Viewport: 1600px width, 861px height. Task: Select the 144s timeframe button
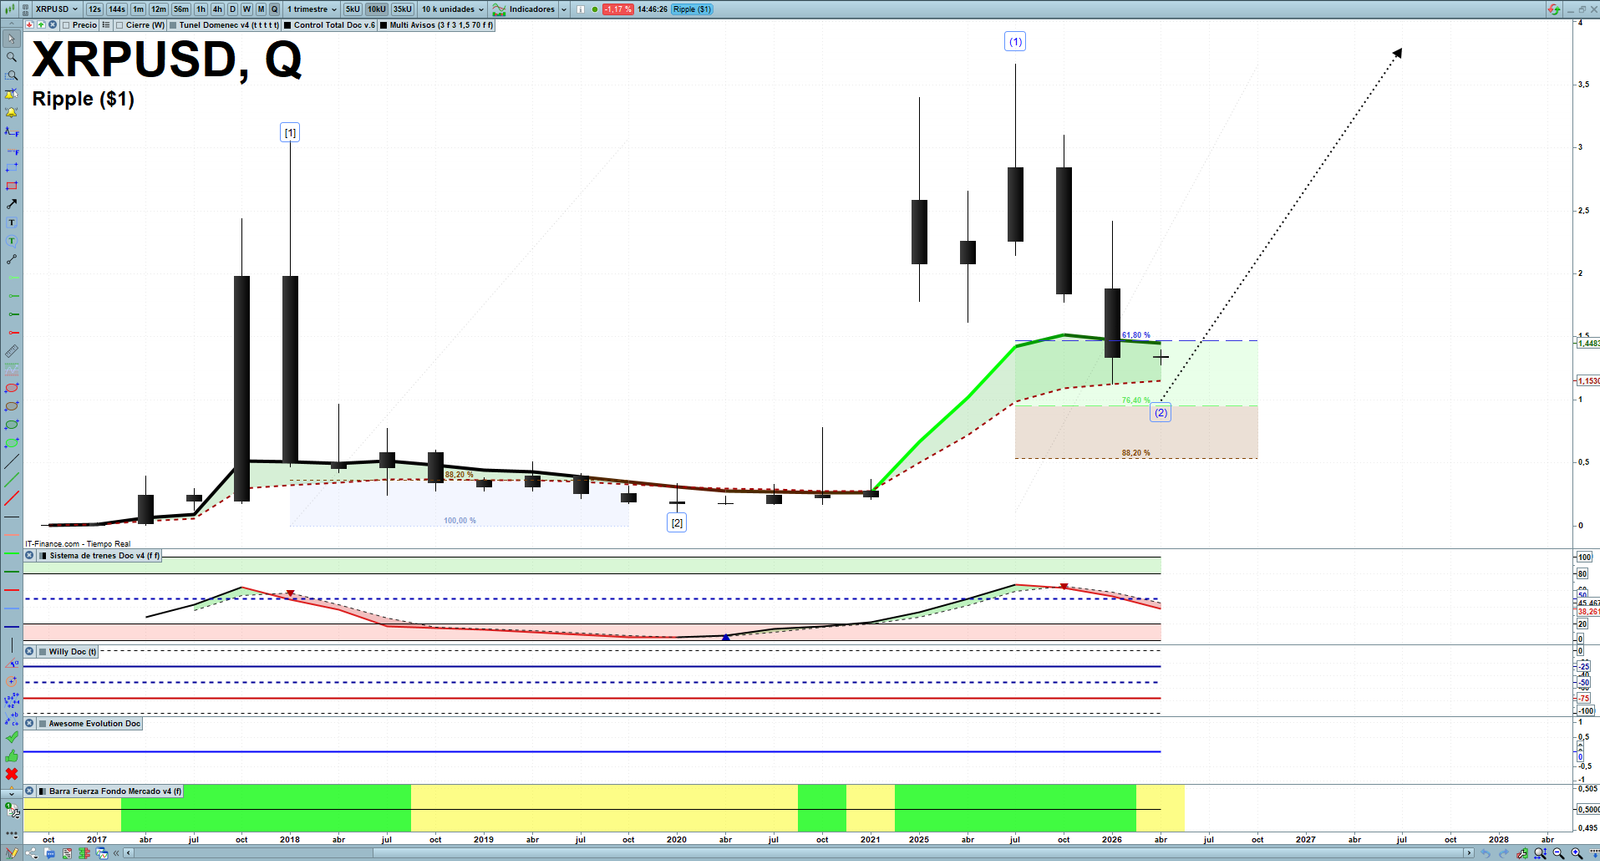pyautogui.click(x=117, y=9)
